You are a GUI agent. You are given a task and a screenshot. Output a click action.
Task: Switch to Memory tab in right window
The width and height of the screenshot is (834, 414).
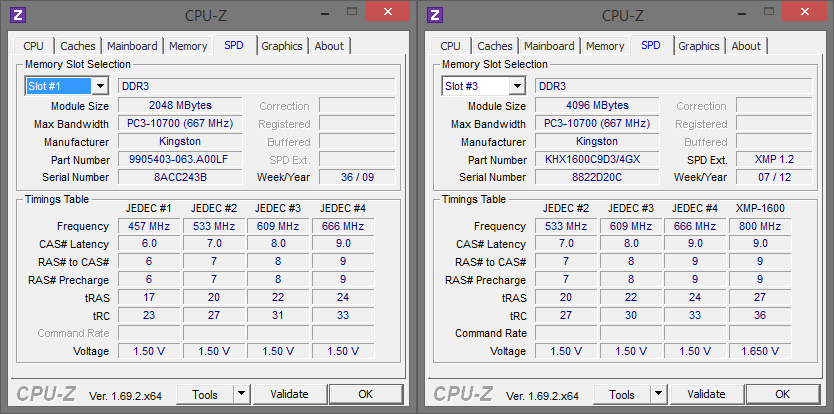tap(605, 46)
